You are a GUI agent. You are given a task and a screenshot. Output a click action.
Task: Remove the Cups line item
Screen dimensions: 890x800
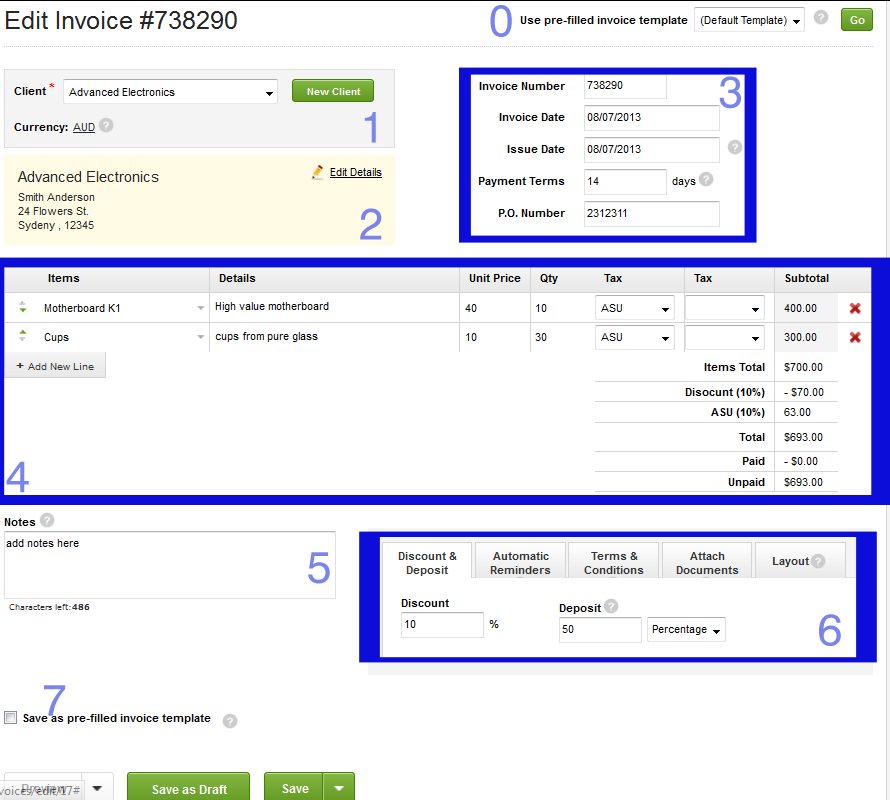tap(855, 338)
